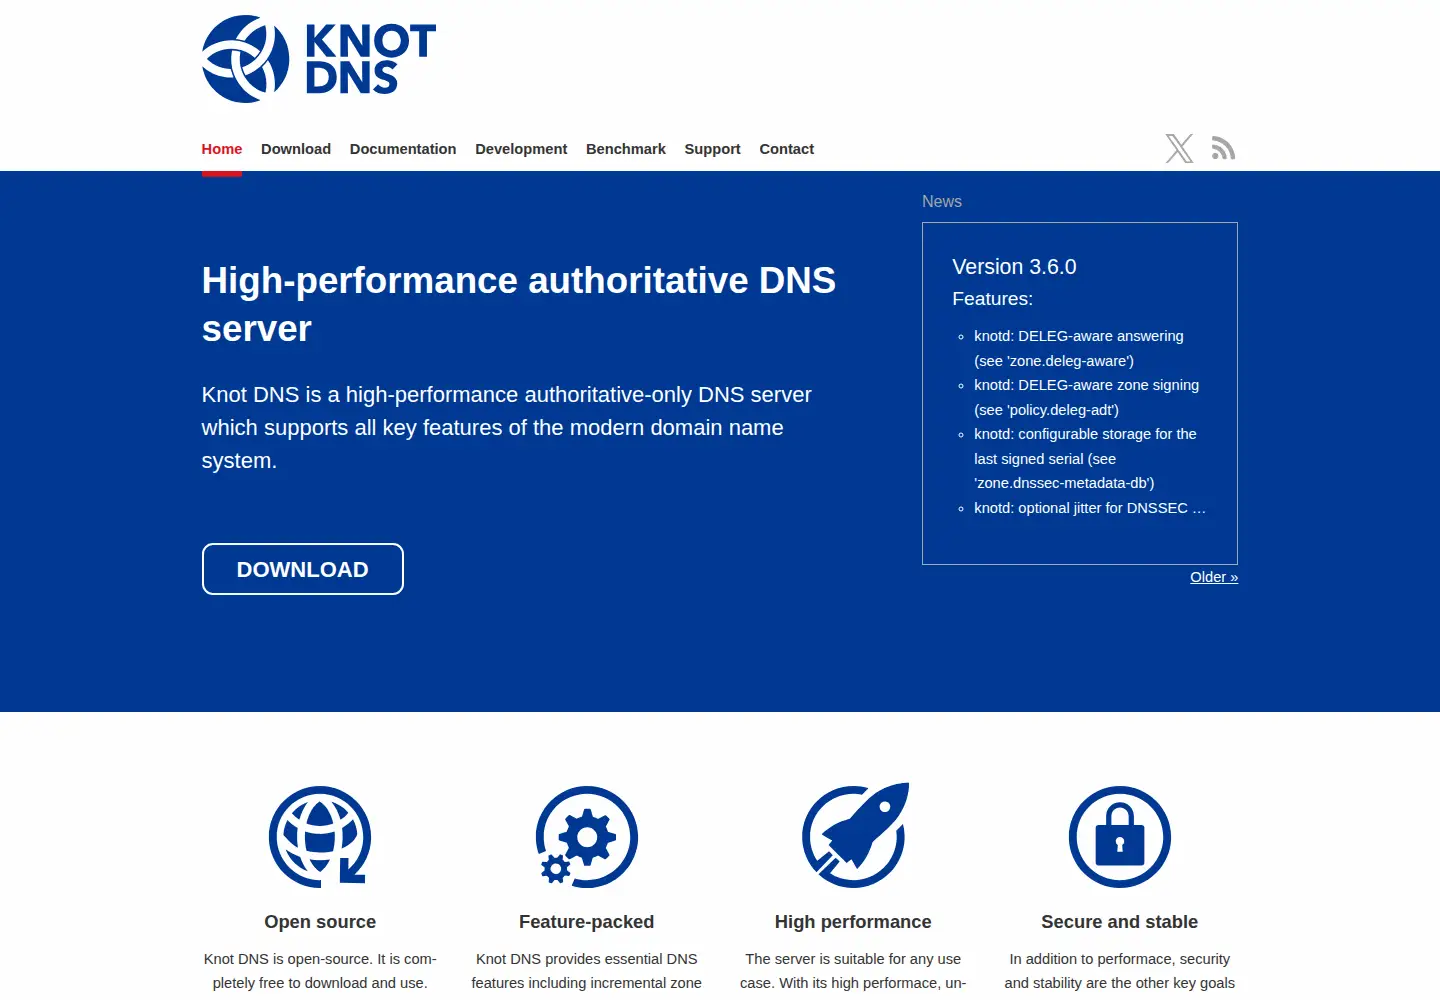This screenshot has width=1440, height=1000.
Task: Click the intro paragraph about Knot DNS
Action: pos(507,428)
